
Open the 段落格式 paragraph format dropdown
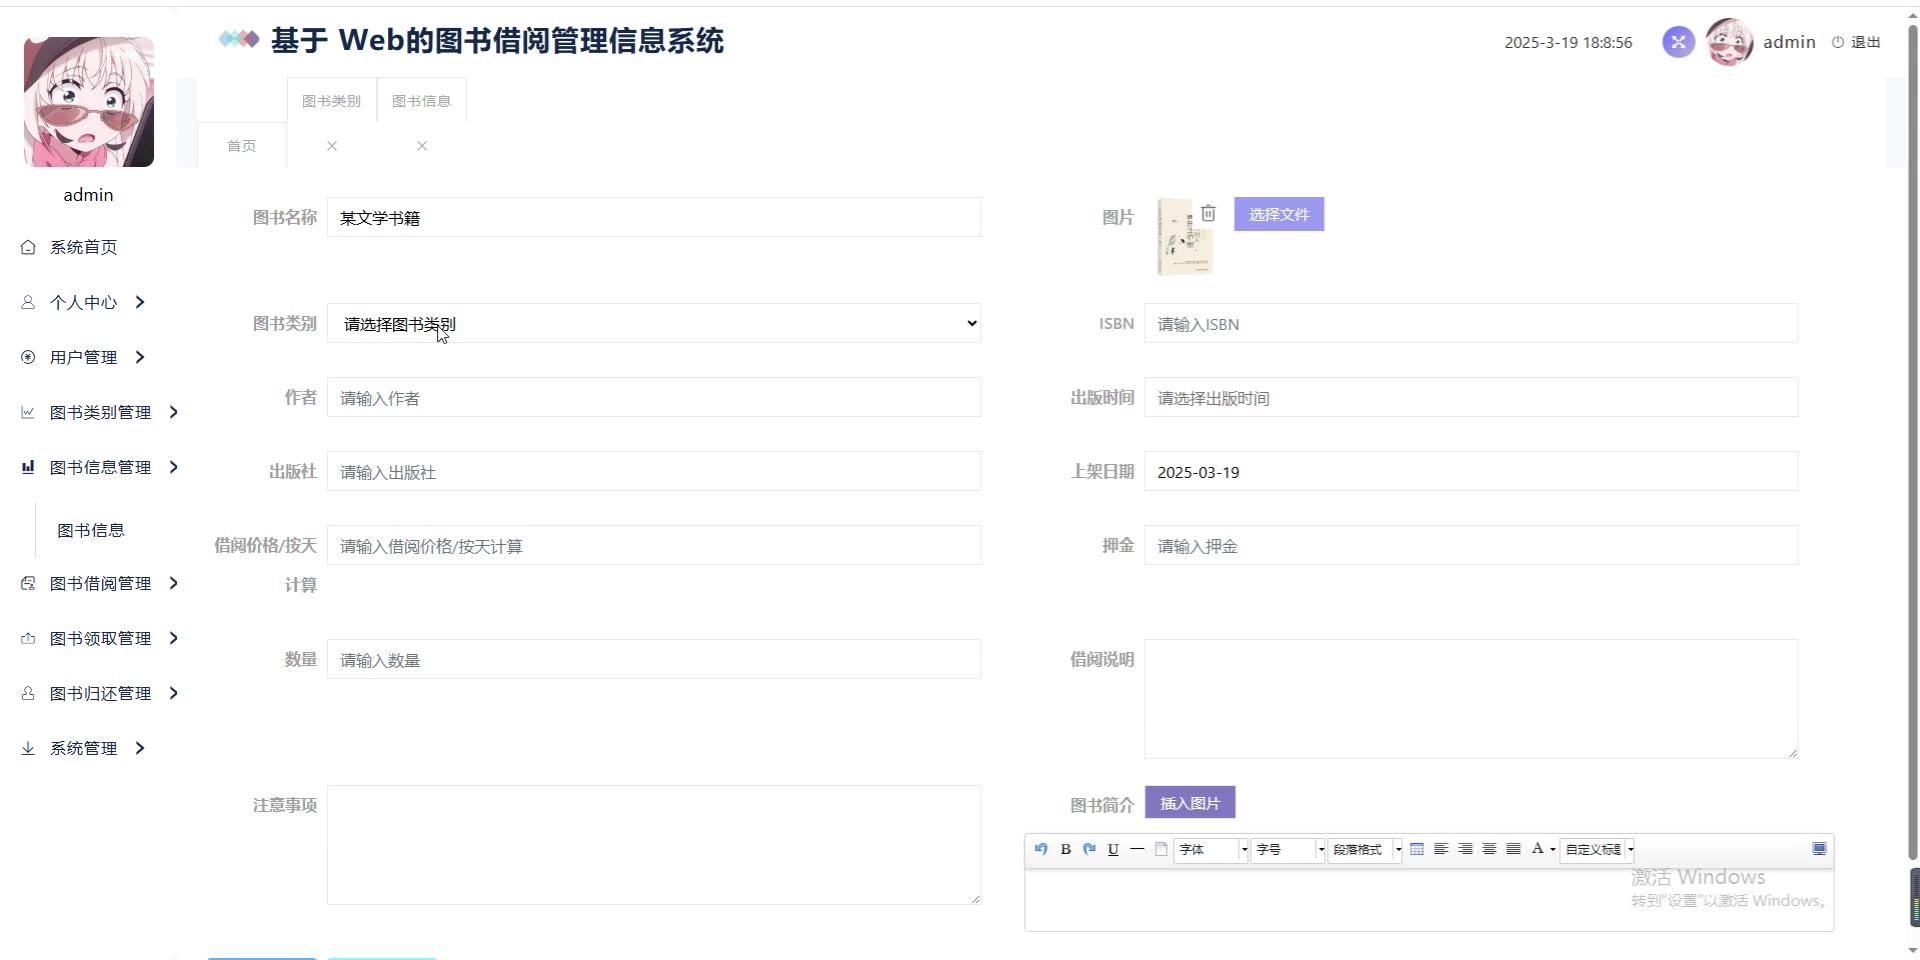[x=1365, y=850]
